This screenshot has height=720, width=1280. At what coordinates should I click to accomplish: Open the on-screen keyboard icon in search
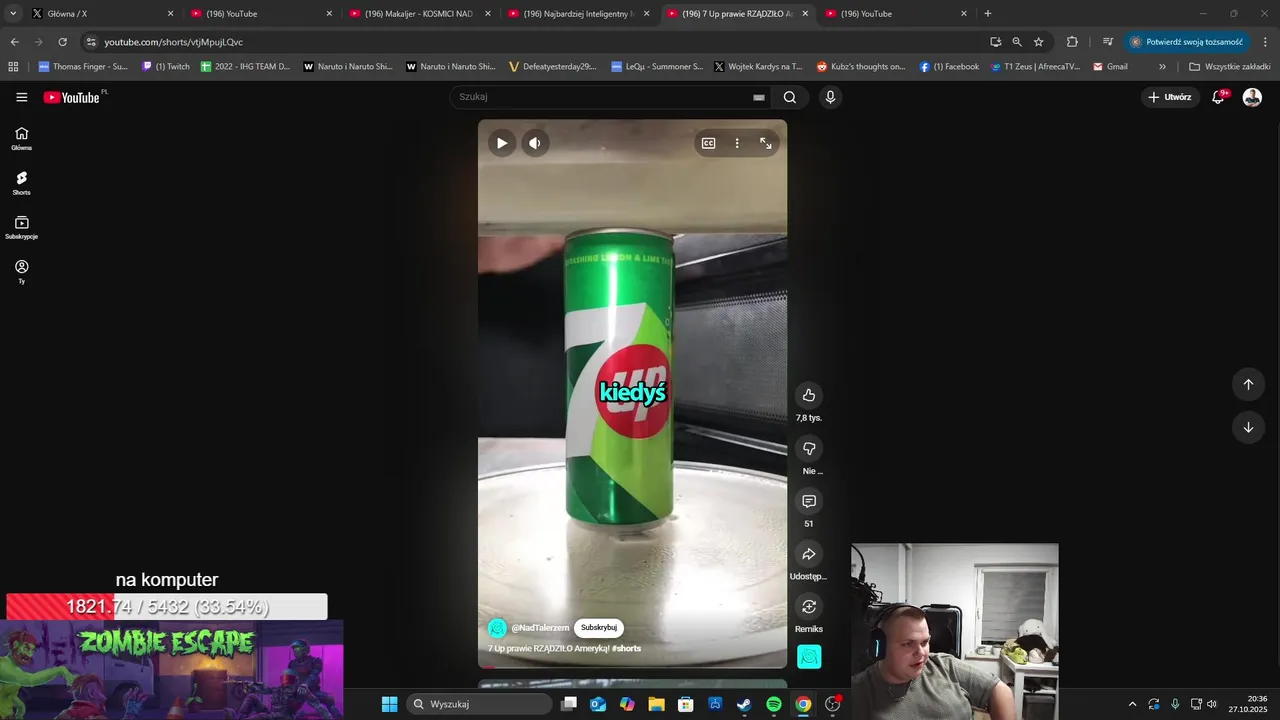coord(759,97)
